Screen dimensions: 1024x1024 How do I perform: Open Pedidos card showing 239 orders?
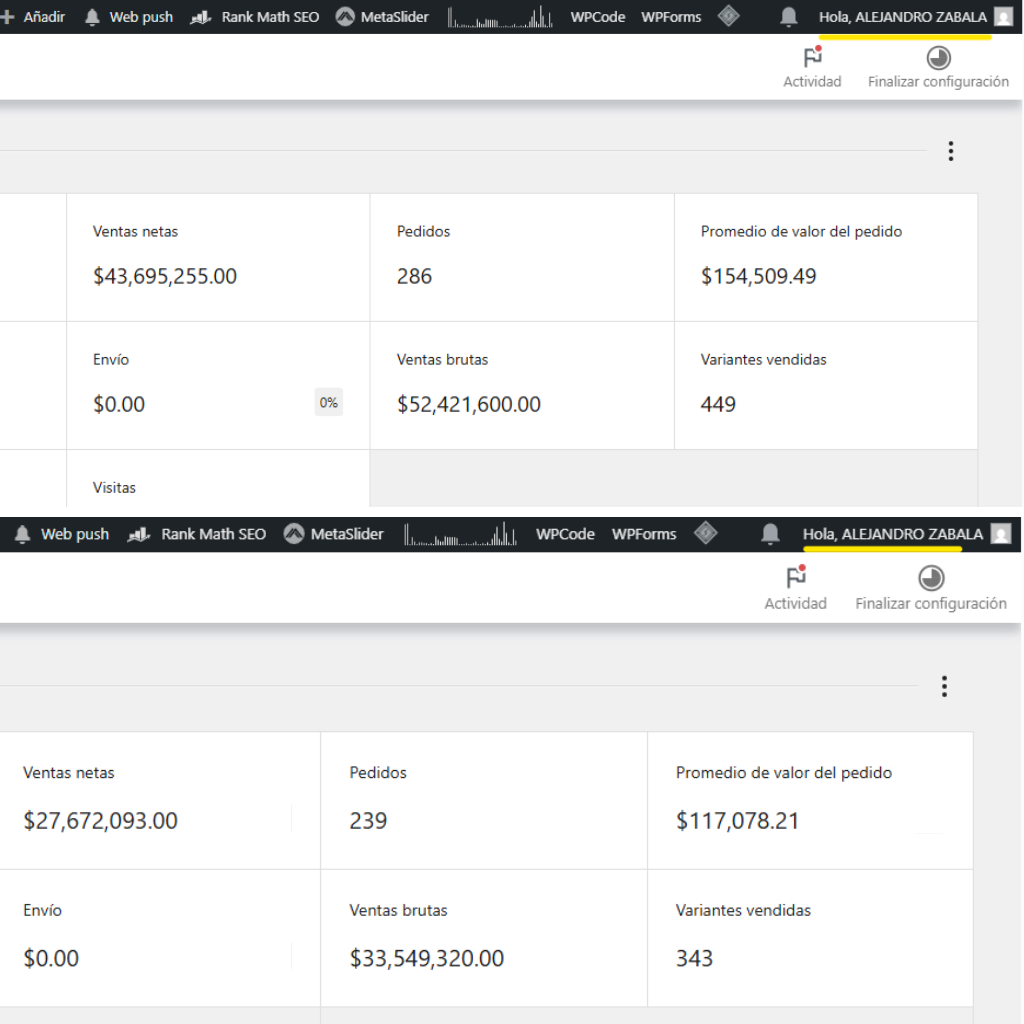(x=483, y=800)
